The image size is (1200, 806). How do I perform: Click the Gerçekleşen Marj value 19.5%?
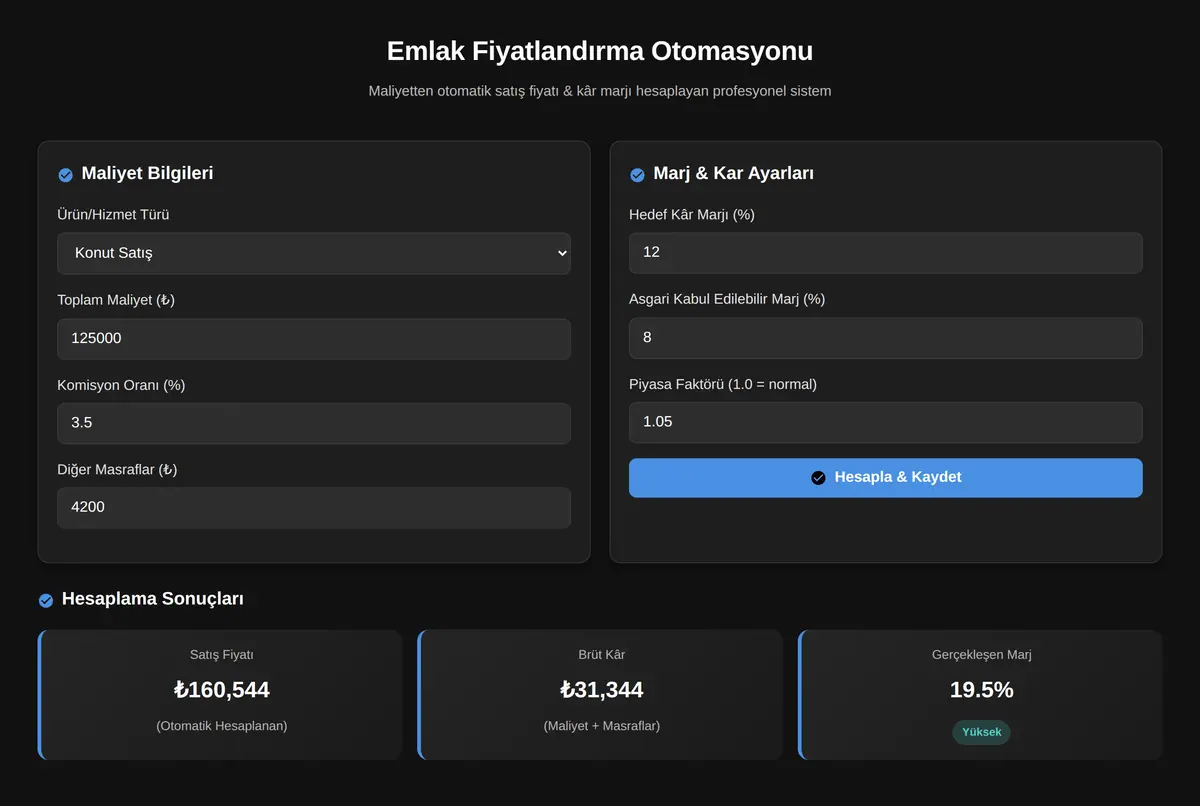pyautogui.click(x=981, y=690)
